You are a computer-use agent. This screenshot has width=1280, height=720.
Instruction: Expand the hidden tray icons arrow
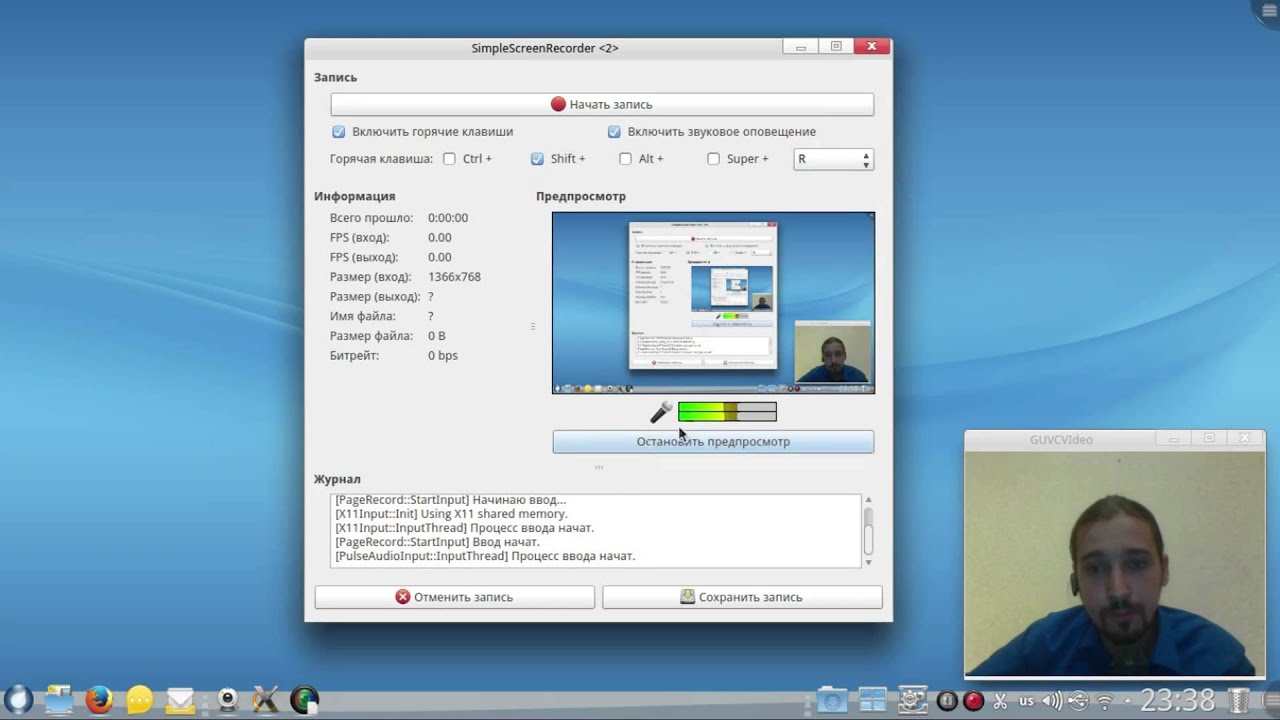pyautogui.click(x=1128, y=701)
